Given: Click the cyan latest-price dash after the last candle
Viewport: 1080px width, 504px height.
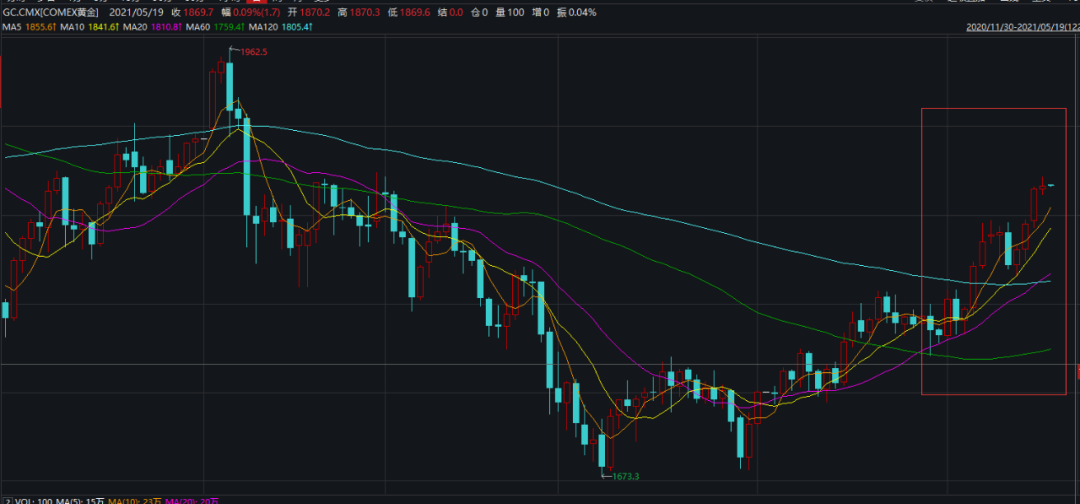Looking at the screenshot, I should [x=1051, y=185].
